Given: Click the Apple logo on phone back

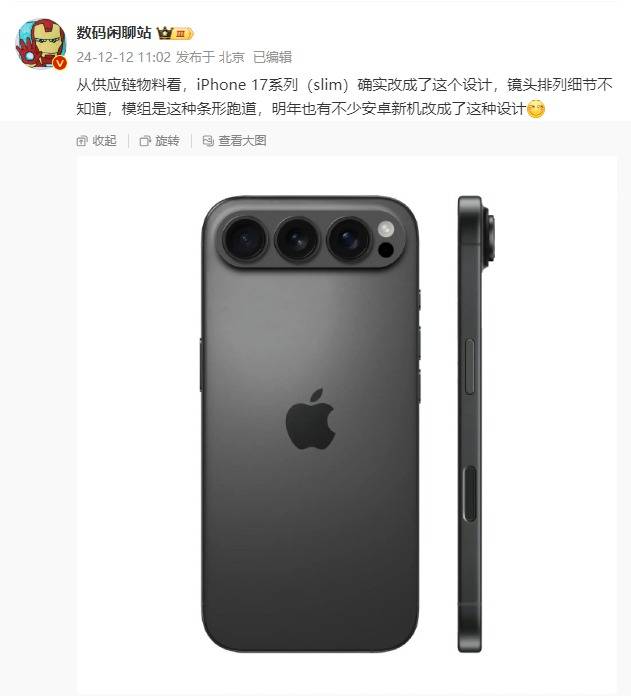Looking at the screenshot, I should [310, 419].
